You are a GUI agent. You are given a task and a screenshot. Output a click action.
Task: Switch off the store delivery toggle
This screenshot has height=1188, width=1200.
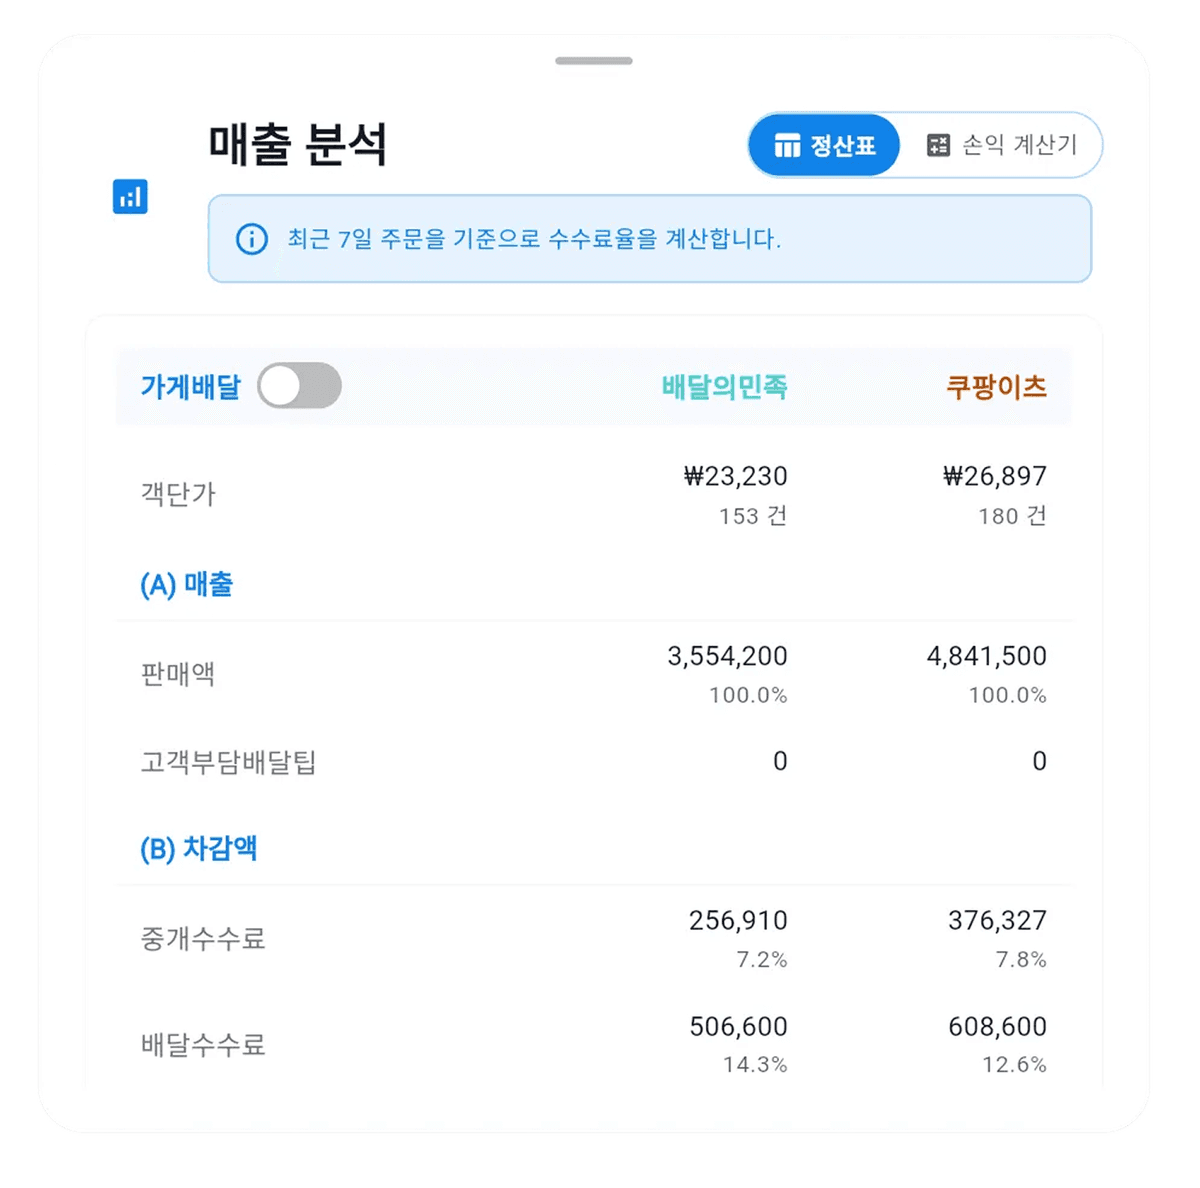click(301, 384)
